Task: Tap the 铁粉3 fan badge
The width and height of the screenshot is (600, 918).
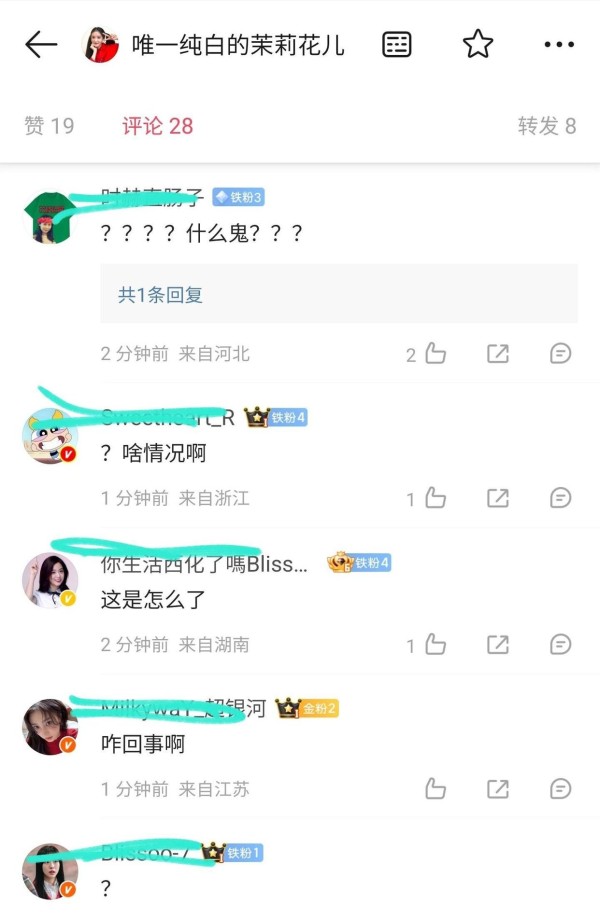Action: coord(238,197)
